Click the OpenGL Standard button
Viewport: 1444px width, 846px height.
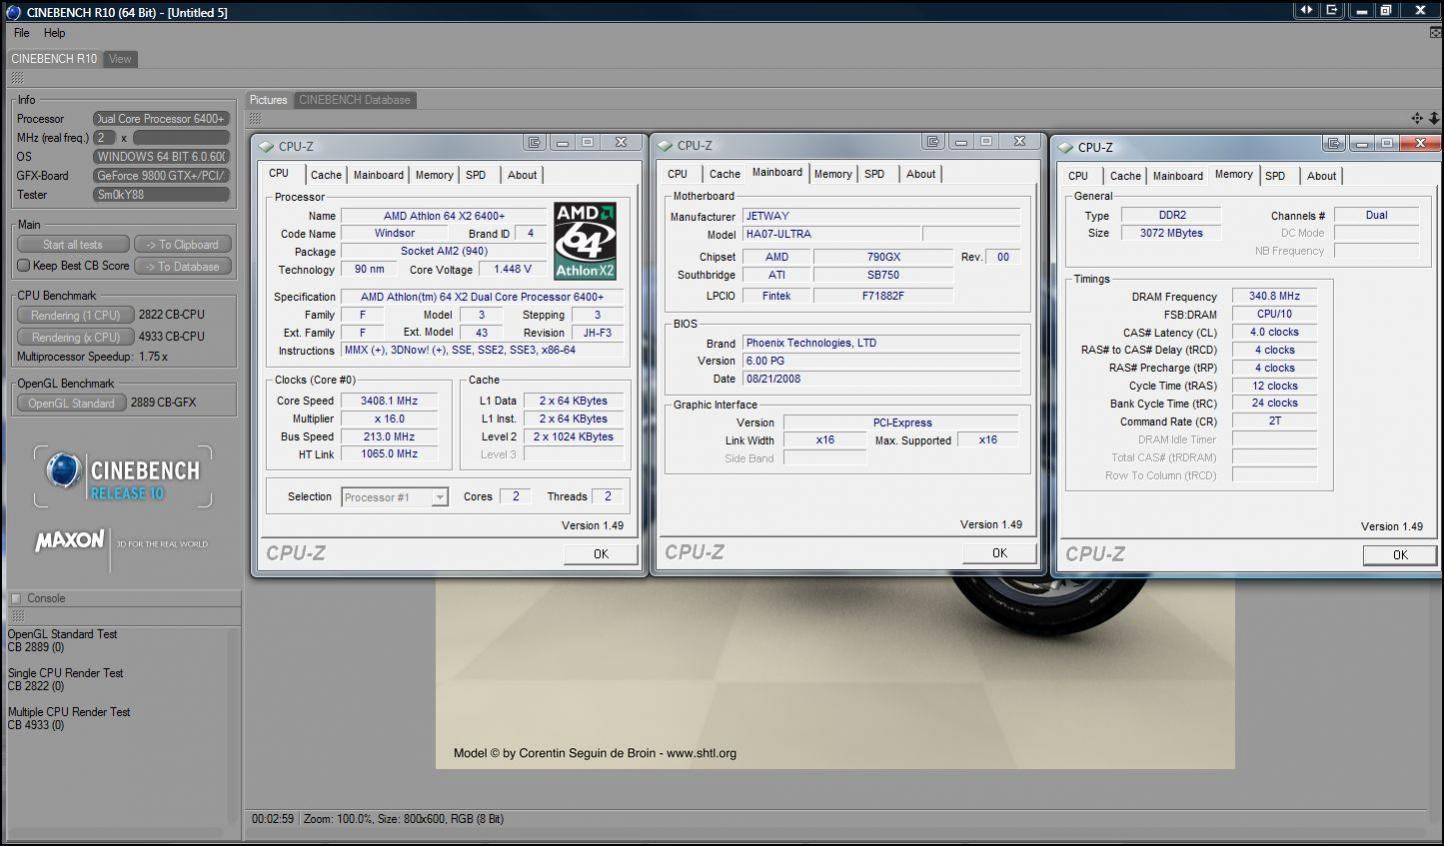[x=71, y=403]
